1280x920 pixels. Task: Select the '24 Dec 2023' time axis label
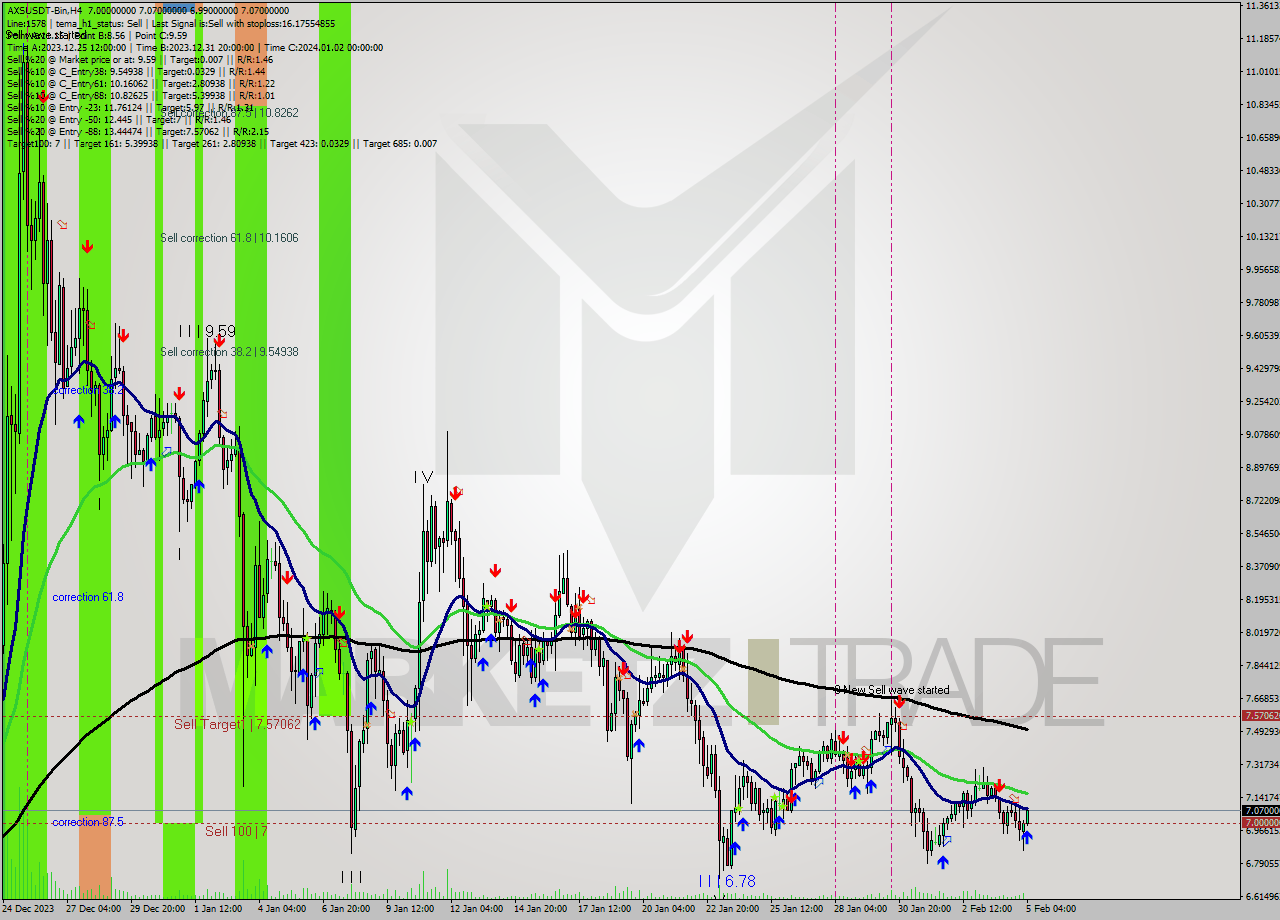pos(28,909)
